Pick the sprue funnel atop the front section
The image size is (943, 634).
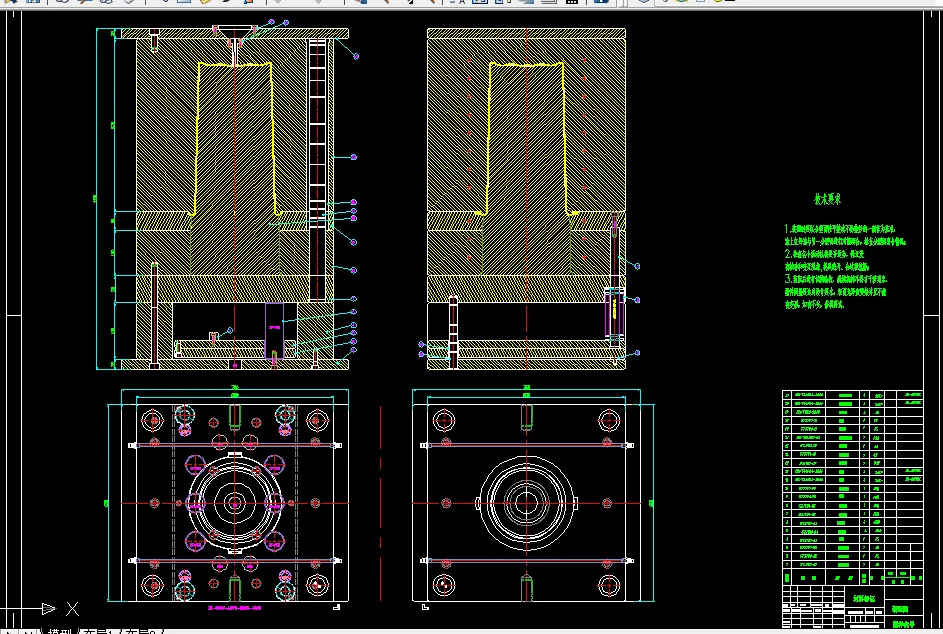pos(235,33)
